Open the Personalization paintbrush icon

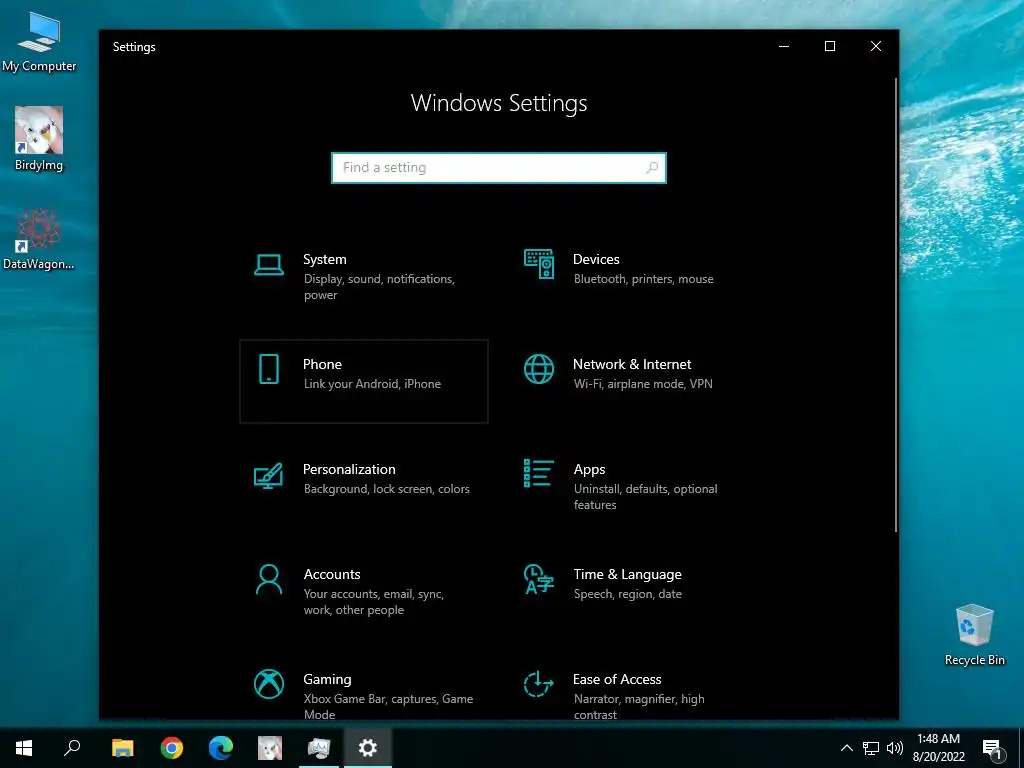tap(268, 475)
